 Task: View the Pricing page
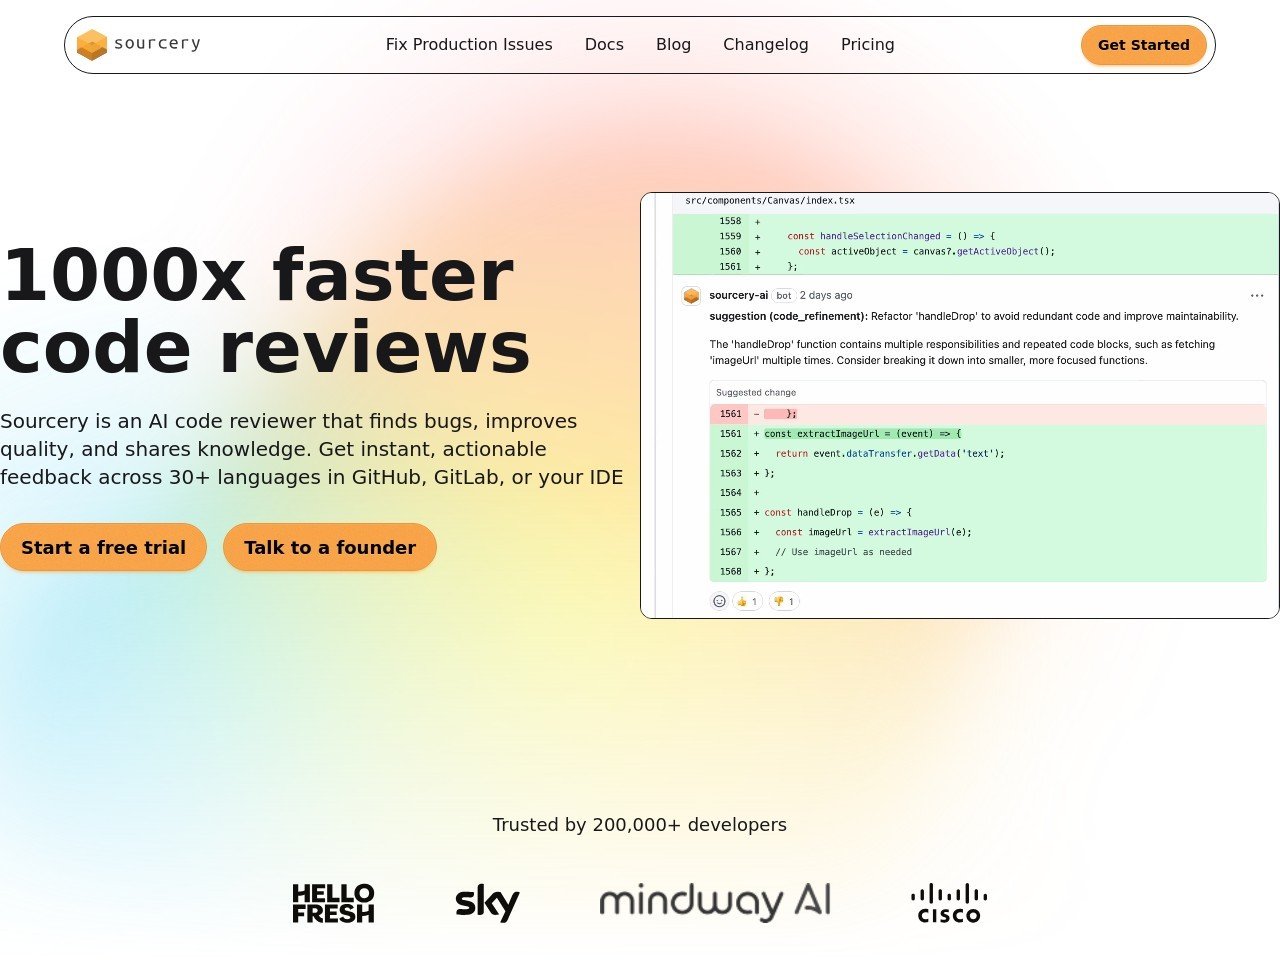coord(868,45)
